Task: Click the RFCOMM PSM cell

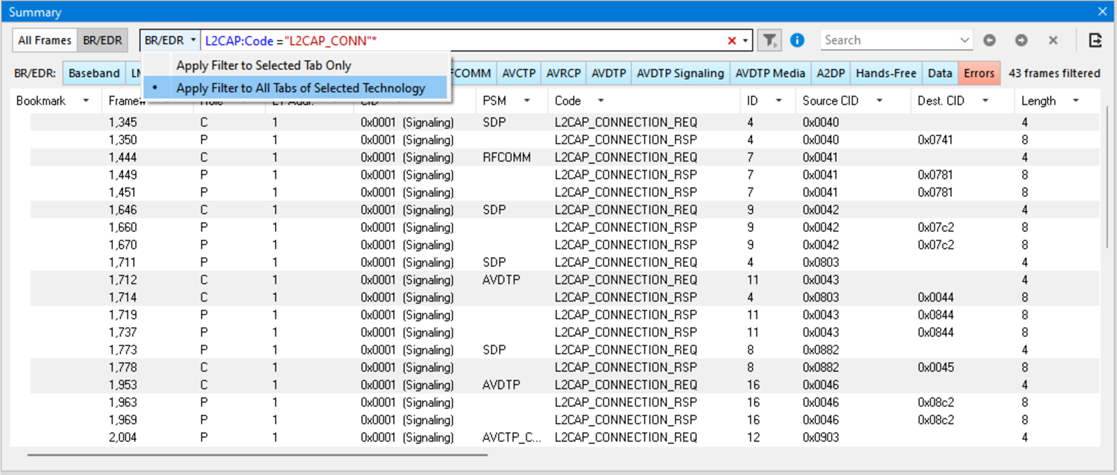Action: [506, 157]
